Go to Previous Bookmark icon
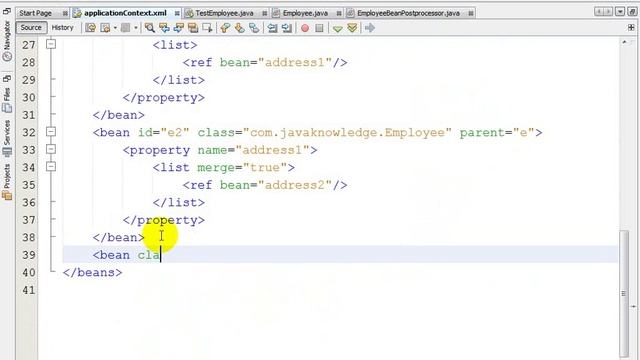The height and width of the screenshot is (360, 640). (x=225, y=28)
